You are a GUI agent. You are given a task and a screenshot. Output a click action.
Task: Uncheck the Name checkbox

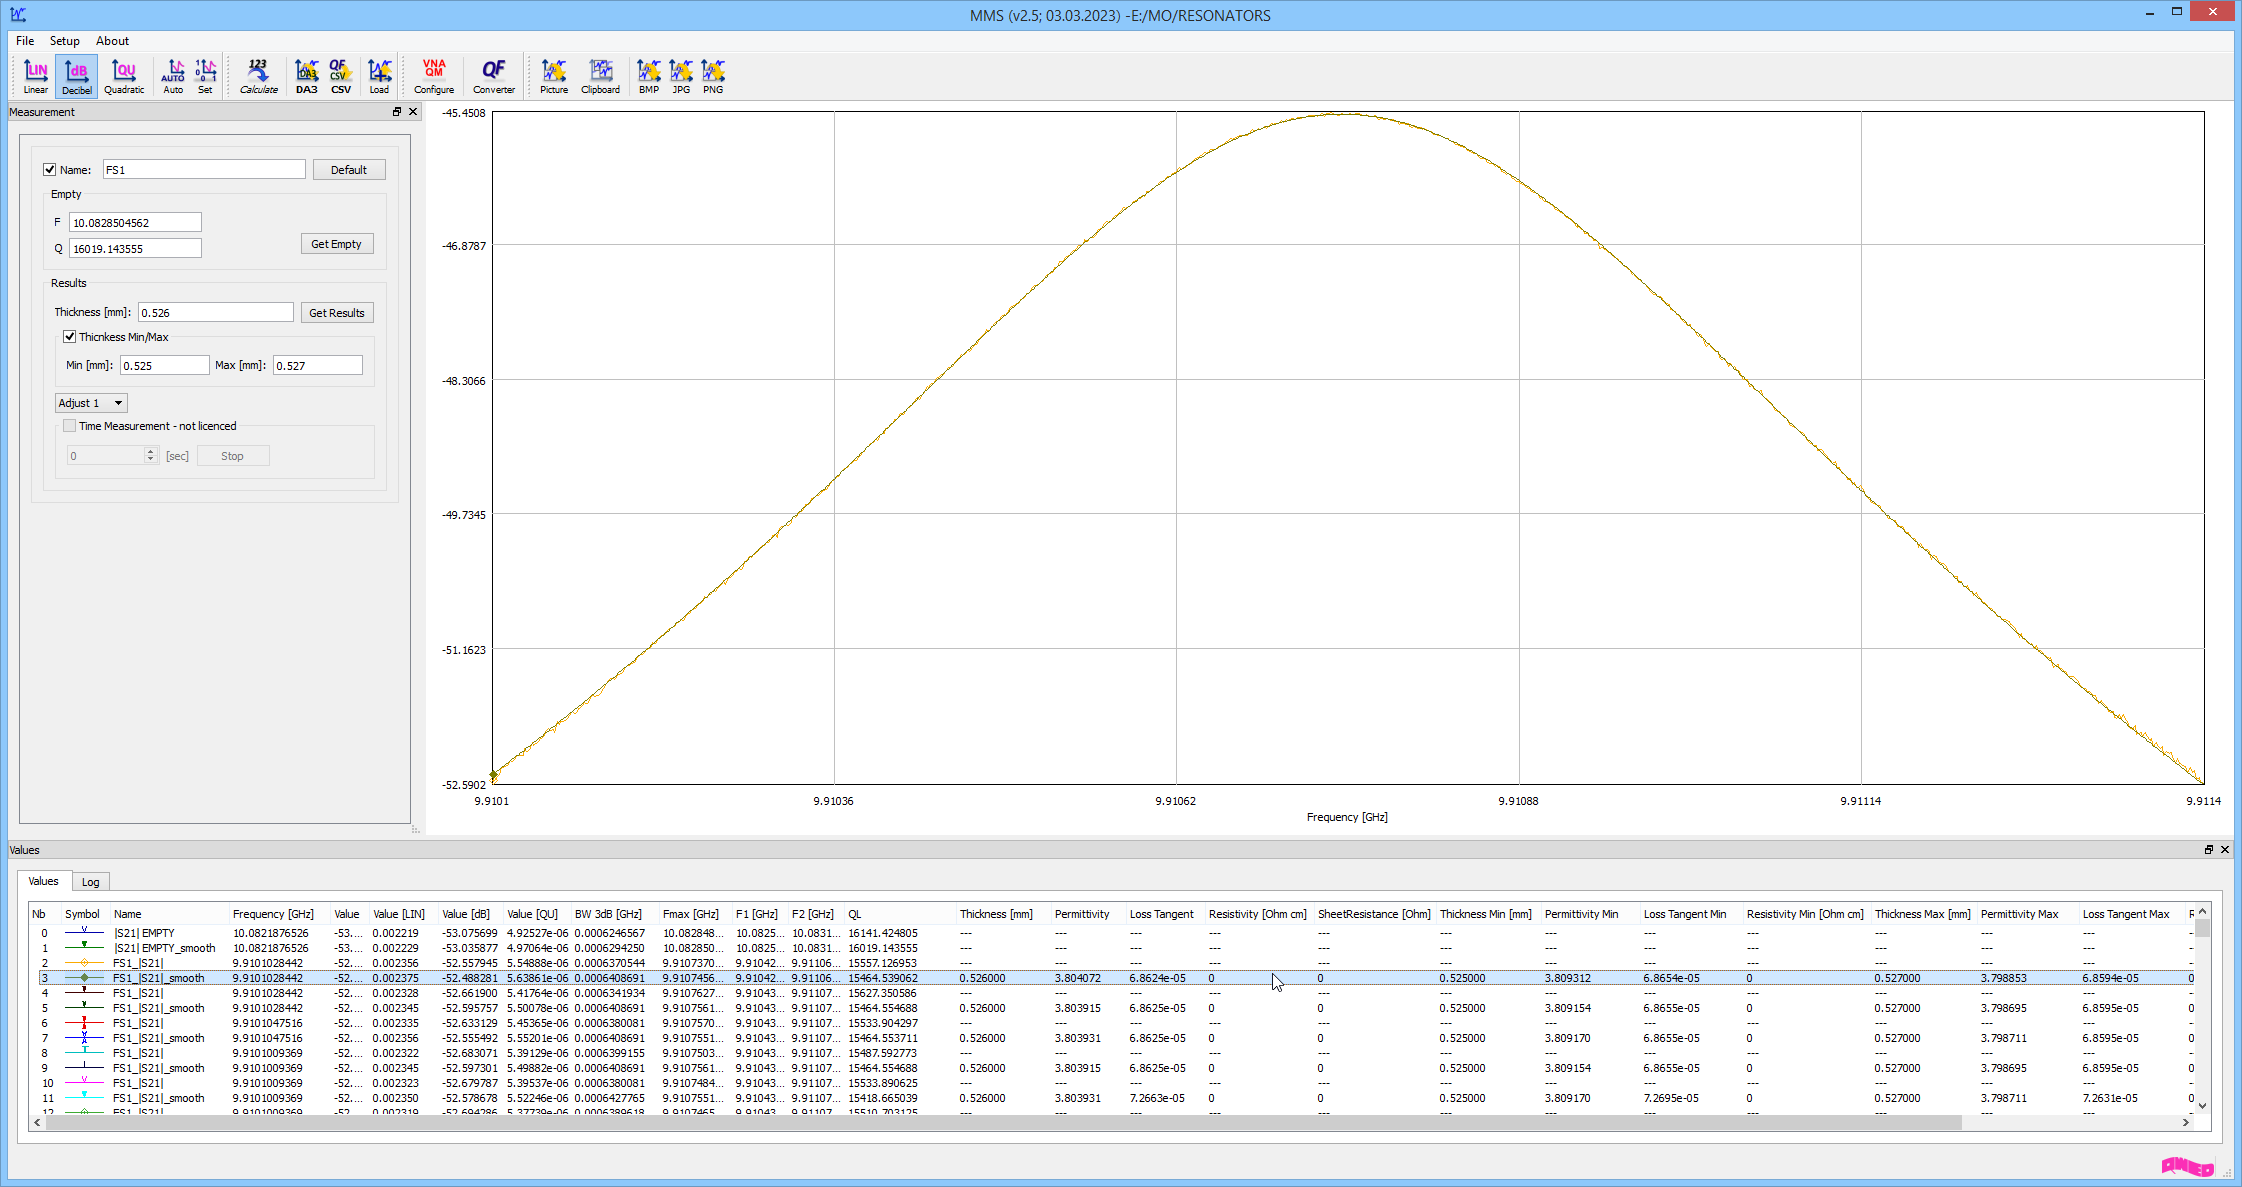(50, 170)
